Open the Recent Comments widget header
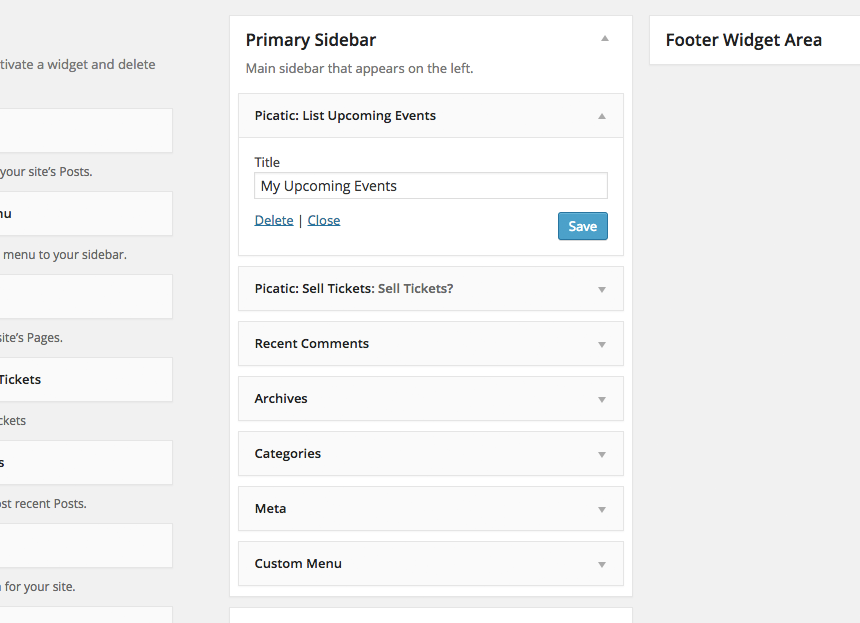Image resolution: width=860 pixels, height=623 pixels. (x=431, y=344)
